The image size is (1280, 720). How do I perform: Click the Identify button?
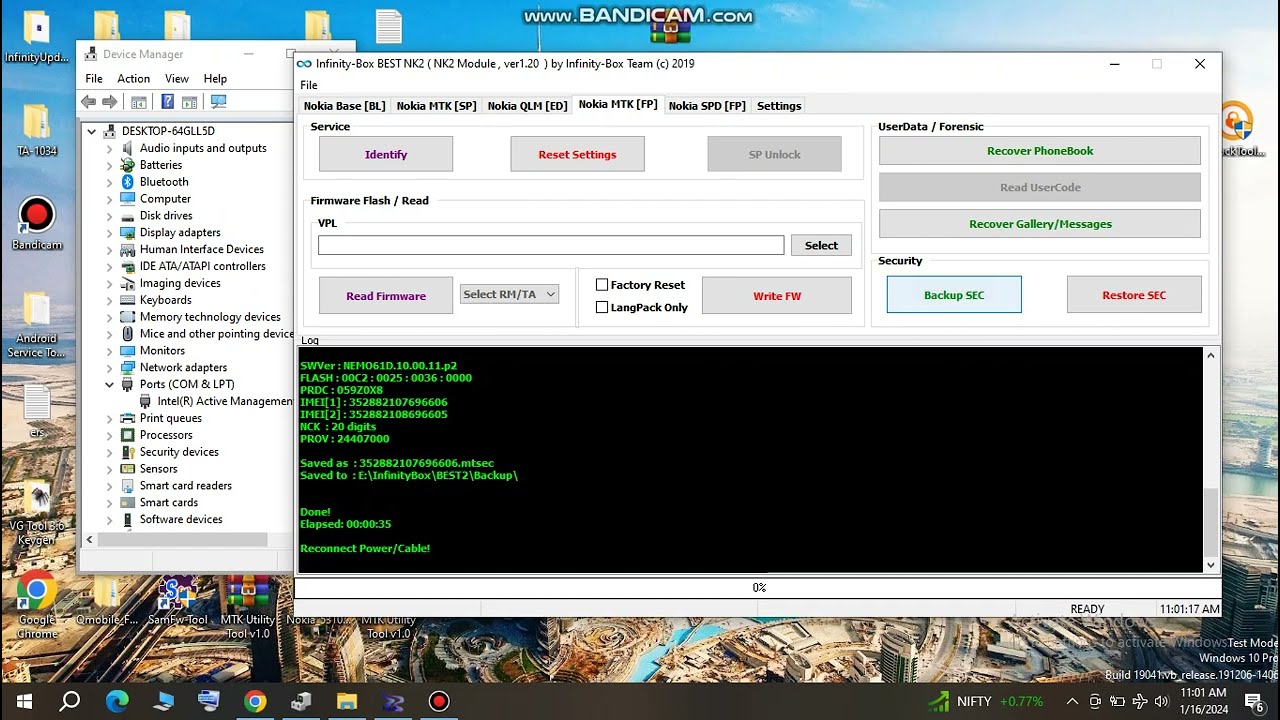tap(386, 154)
